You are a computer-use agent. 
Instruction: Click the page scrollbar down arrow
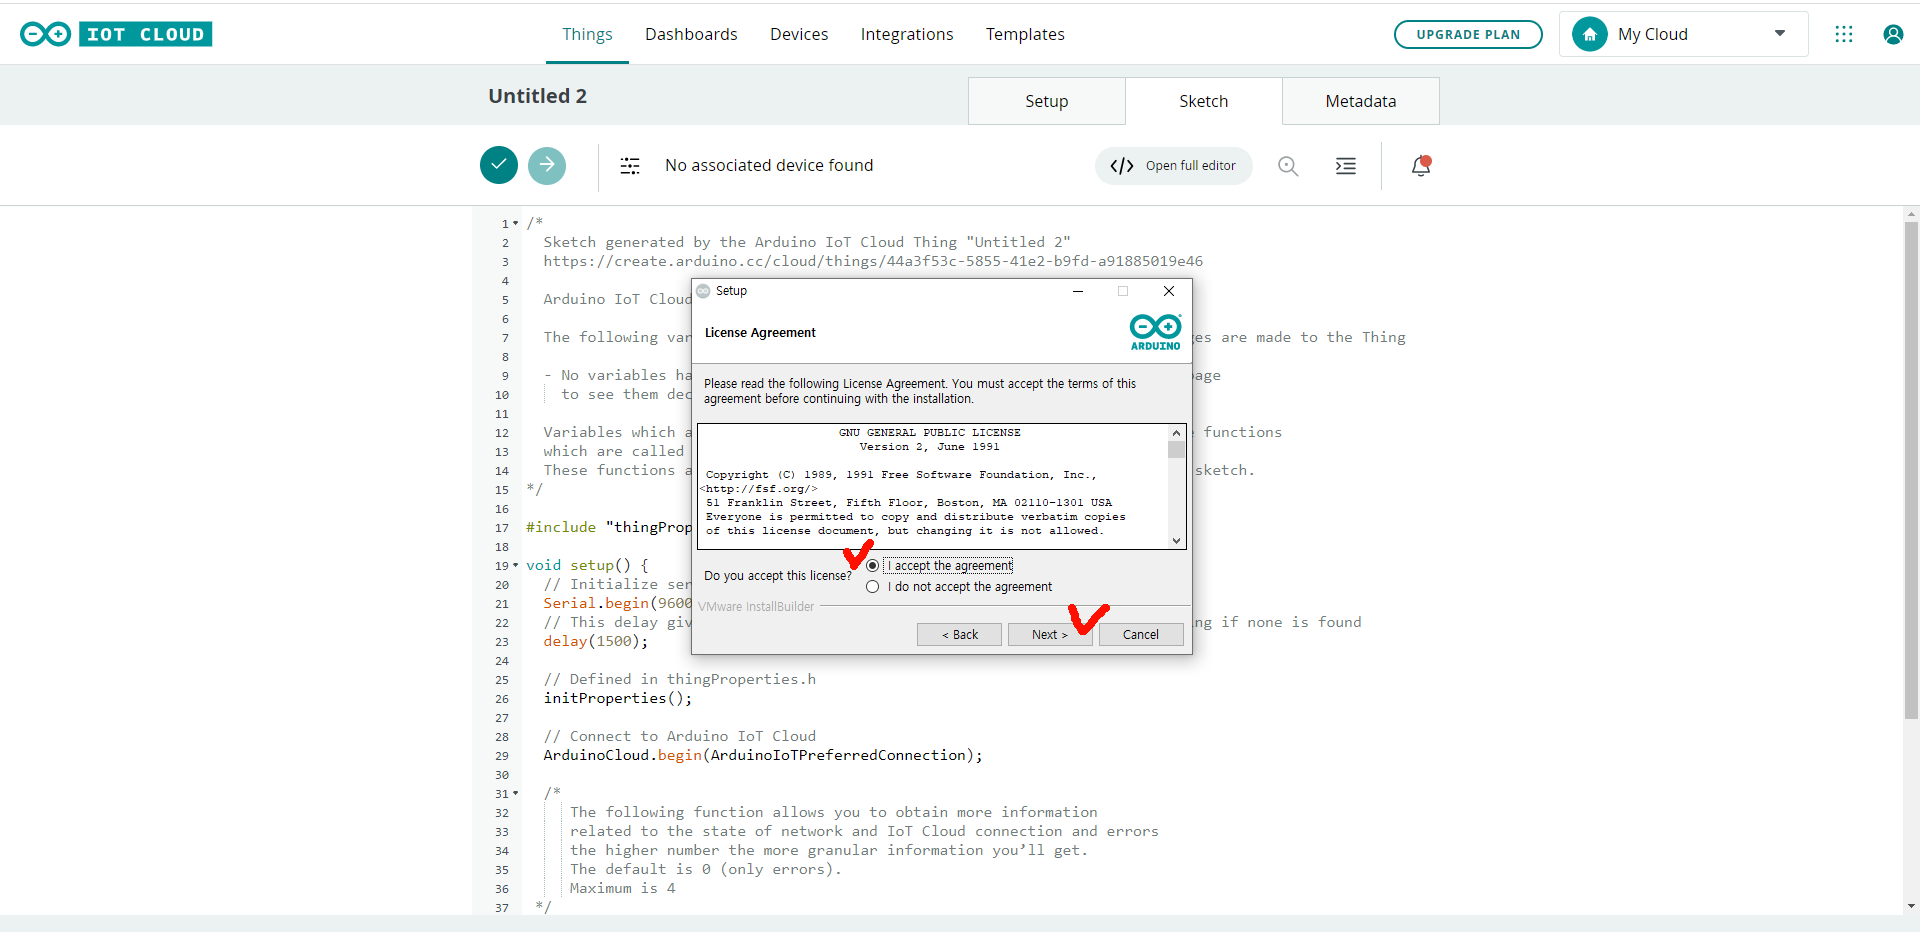click(x=1911, y=906)
